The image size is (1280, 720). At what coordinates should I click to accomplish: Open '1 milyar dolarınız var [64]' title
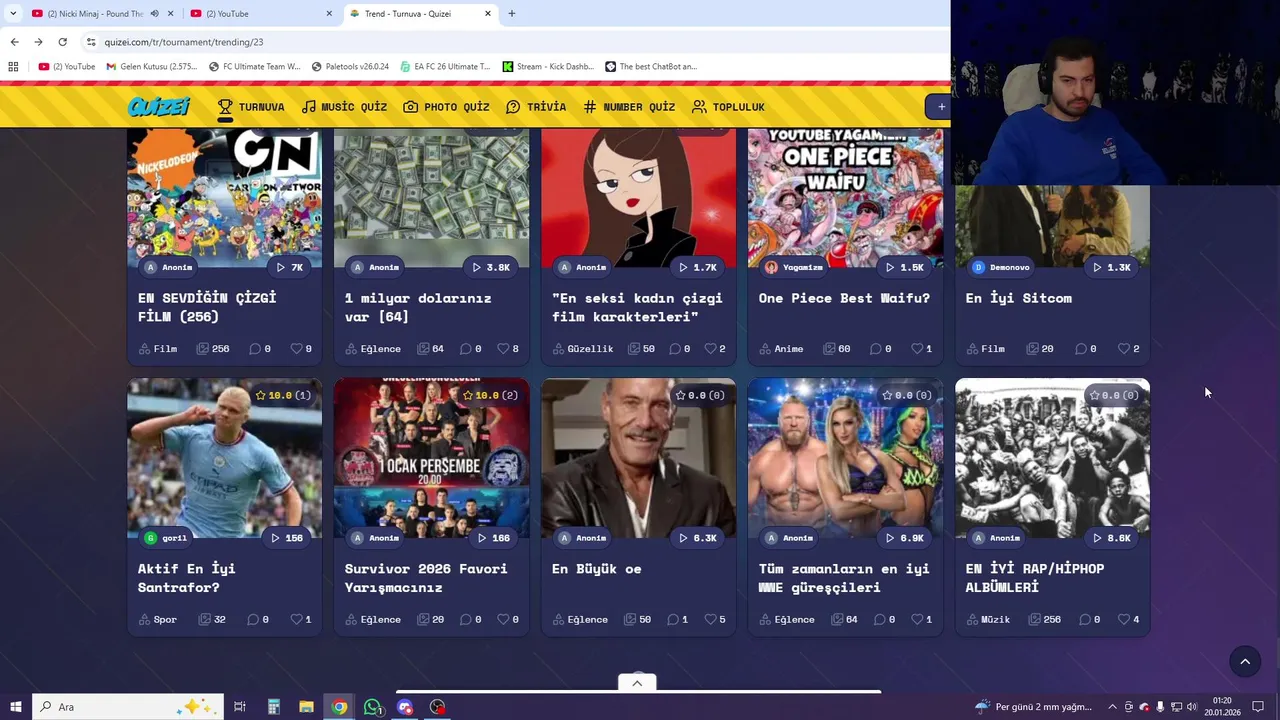(418, 307)
